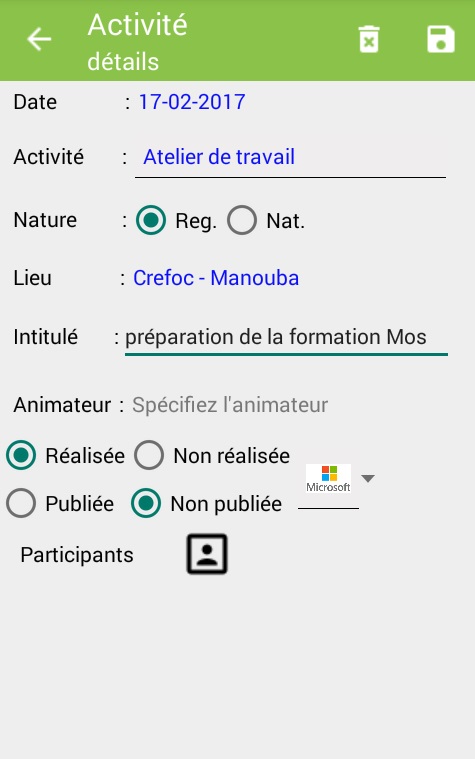Tap the back arrow icon
Viewport: 475px width, 759px height.
39,39
